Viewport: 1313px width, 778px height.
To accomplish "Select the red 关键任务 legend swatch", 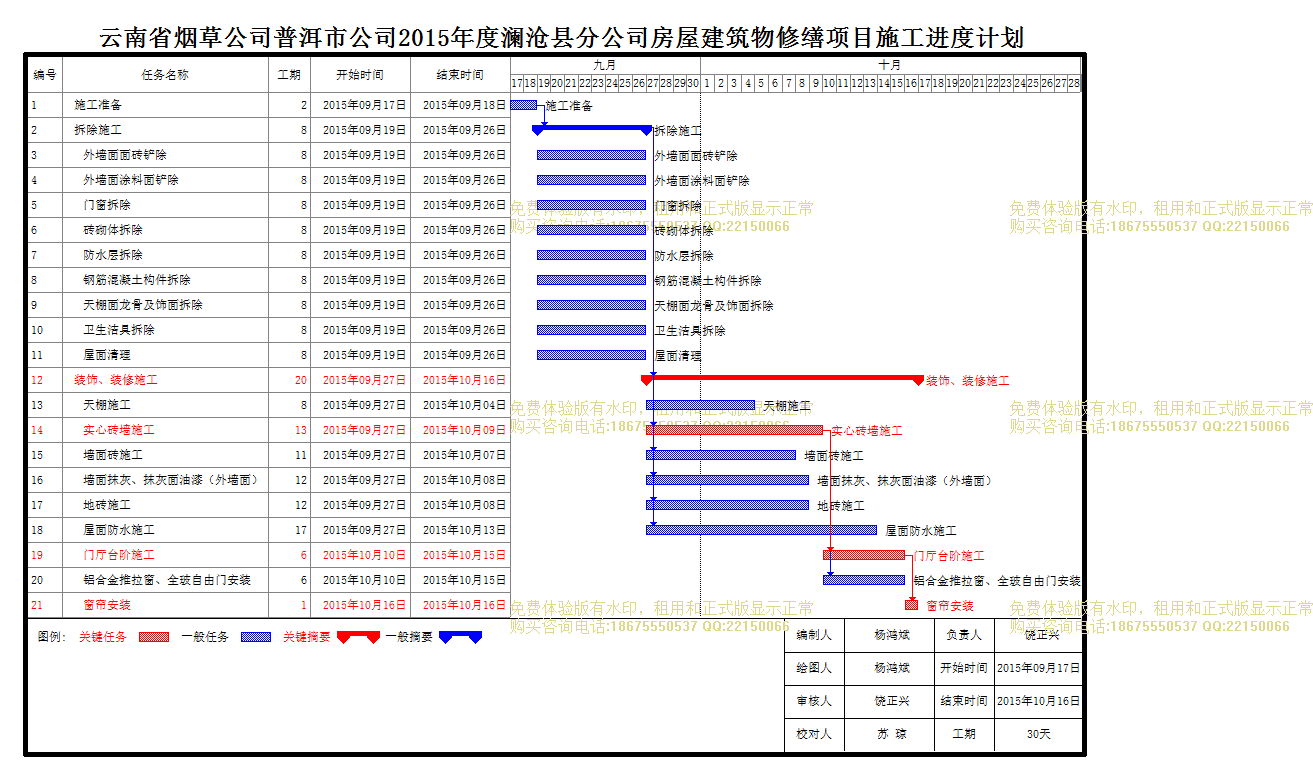I will 154,636.
